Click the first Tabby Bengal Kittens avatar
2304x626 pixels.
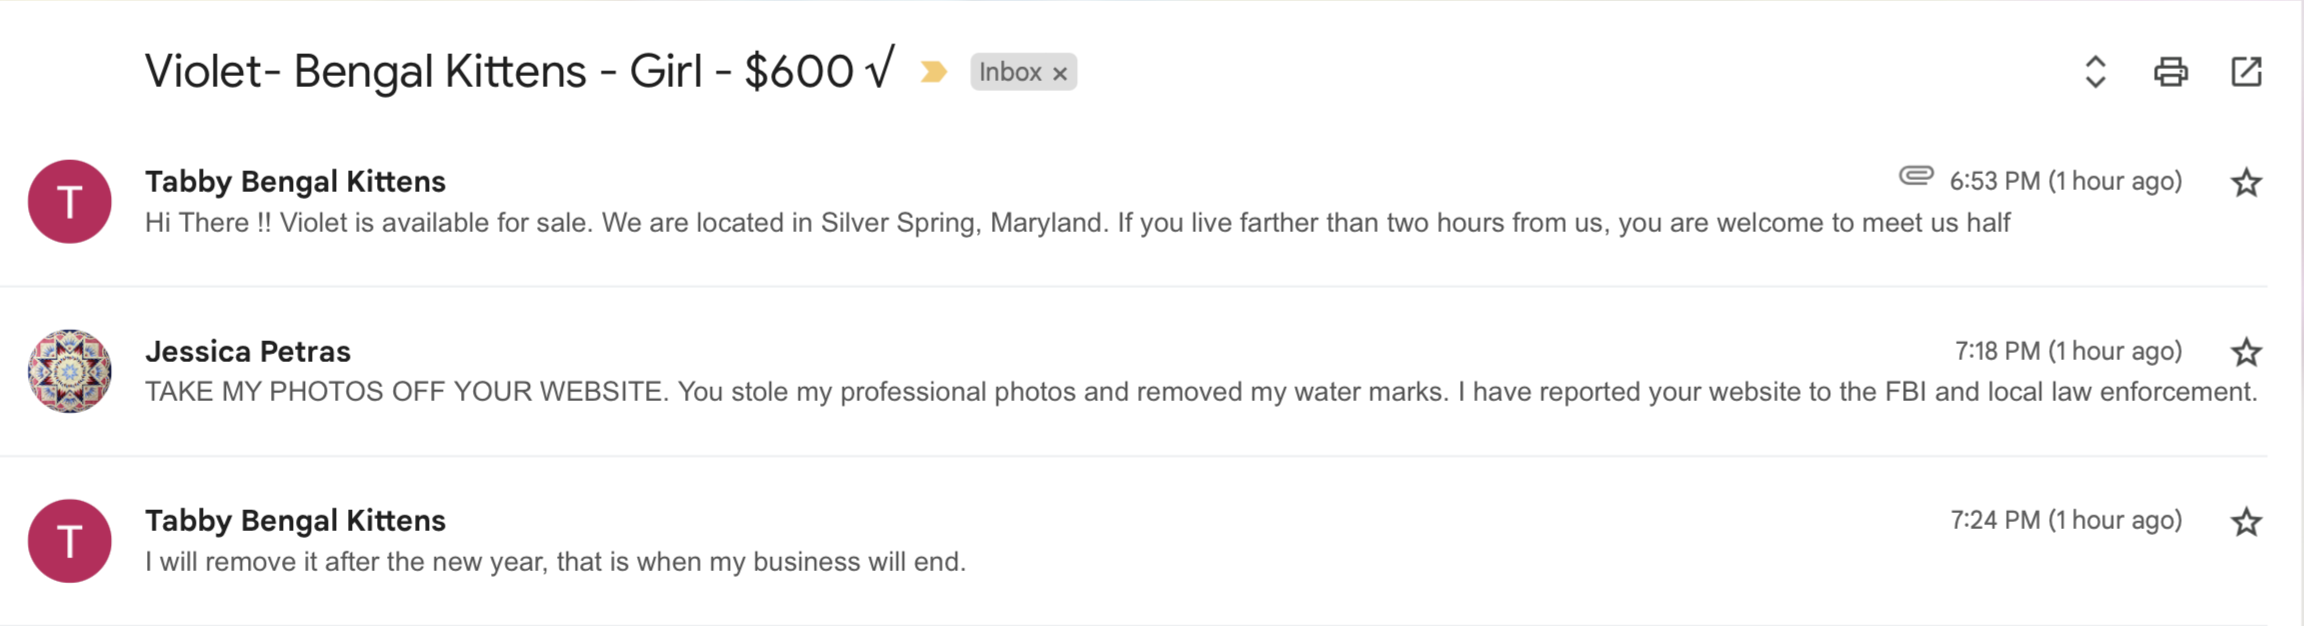click(x=69, y=201)
